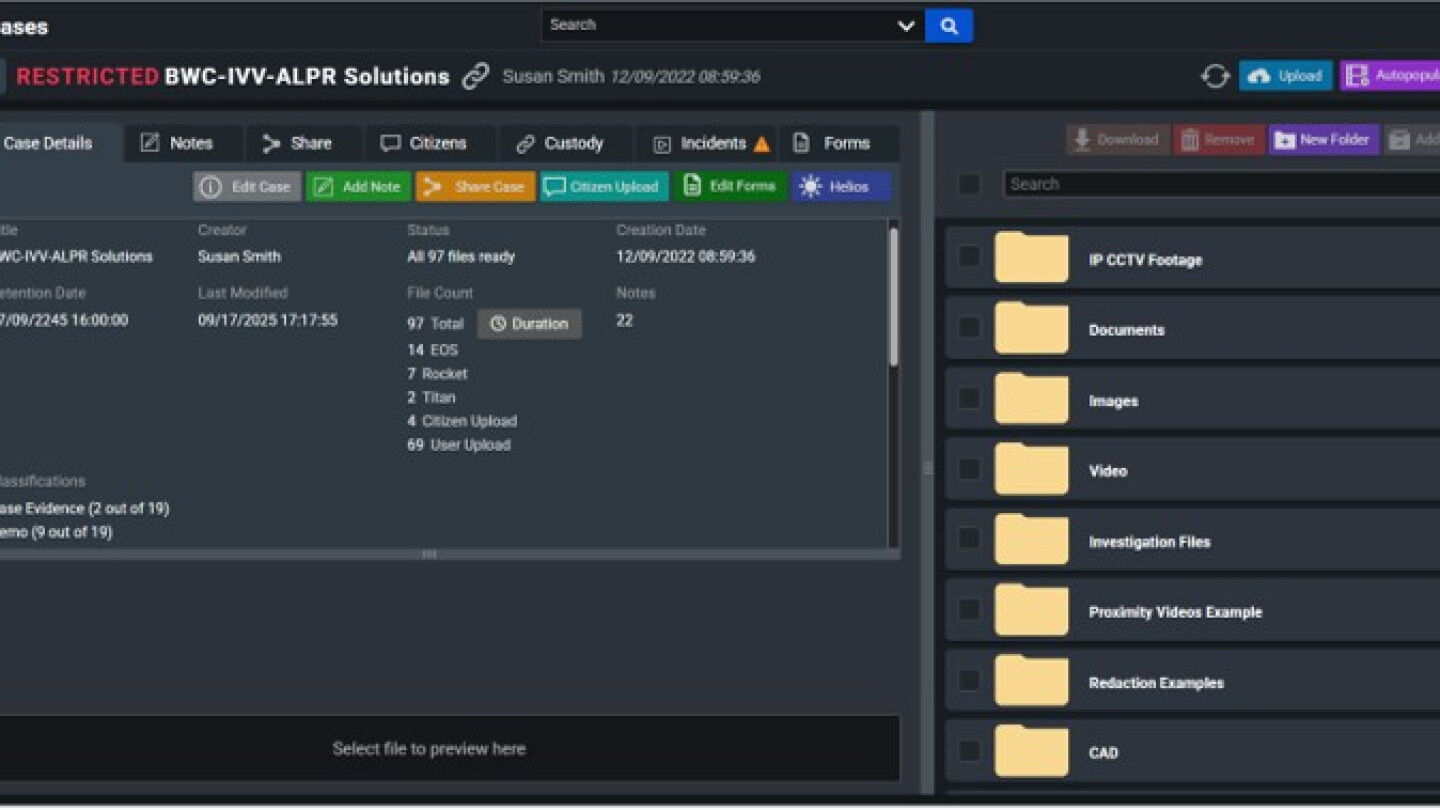The width and height of the screenshot is (1440, 810).
Task: Click the Duration button
Action: coord(529,324)
